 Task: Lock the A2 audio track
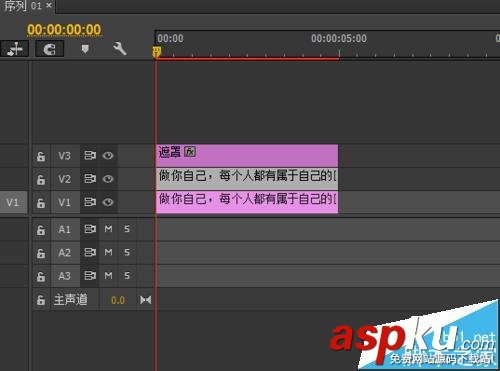41,253
